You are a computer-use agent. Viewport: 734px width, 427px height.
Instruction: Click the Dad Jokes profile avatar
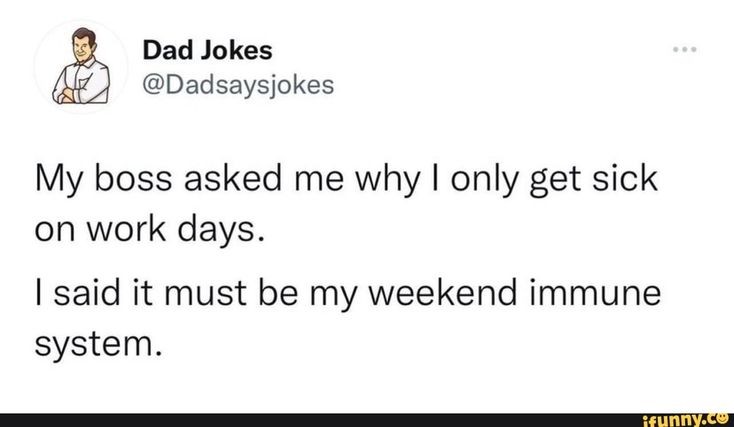point(81,66)
